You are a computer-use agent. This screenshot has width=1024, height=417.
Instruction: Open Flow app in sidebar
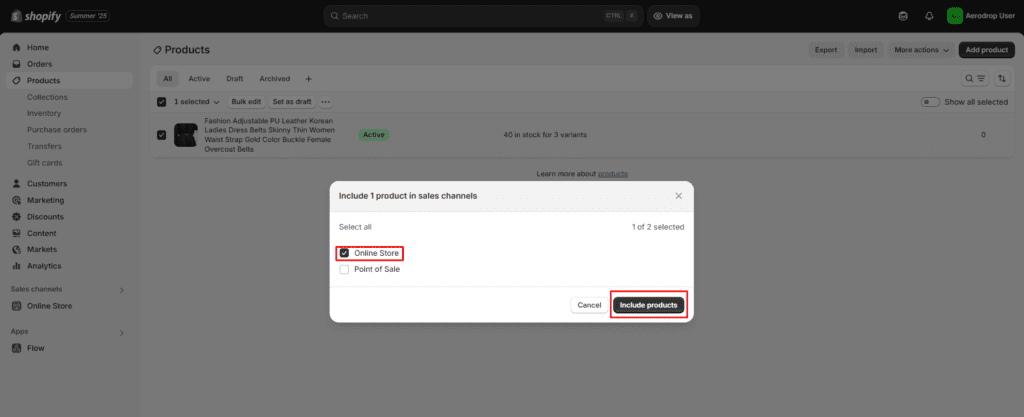(36, 348)
